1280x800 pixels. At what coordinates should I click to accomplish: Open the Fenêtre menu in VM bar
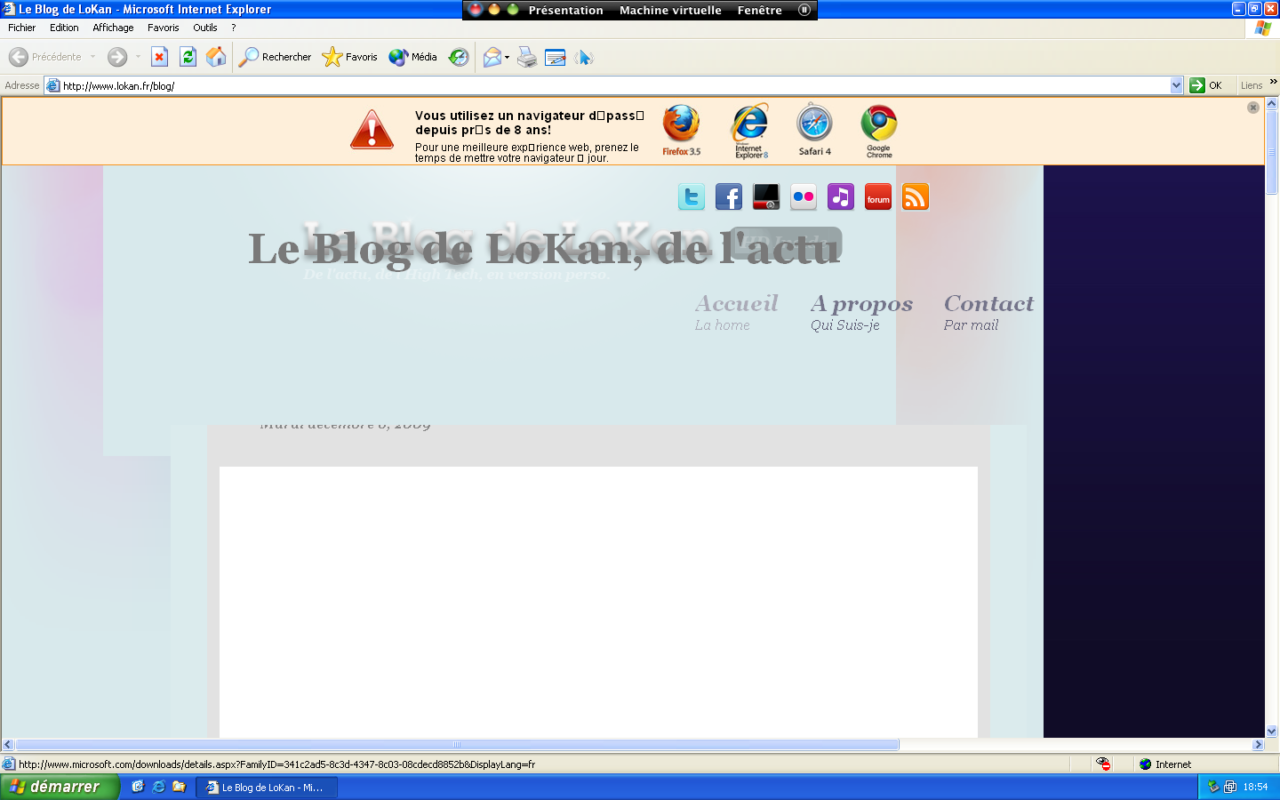click(760, 10)
